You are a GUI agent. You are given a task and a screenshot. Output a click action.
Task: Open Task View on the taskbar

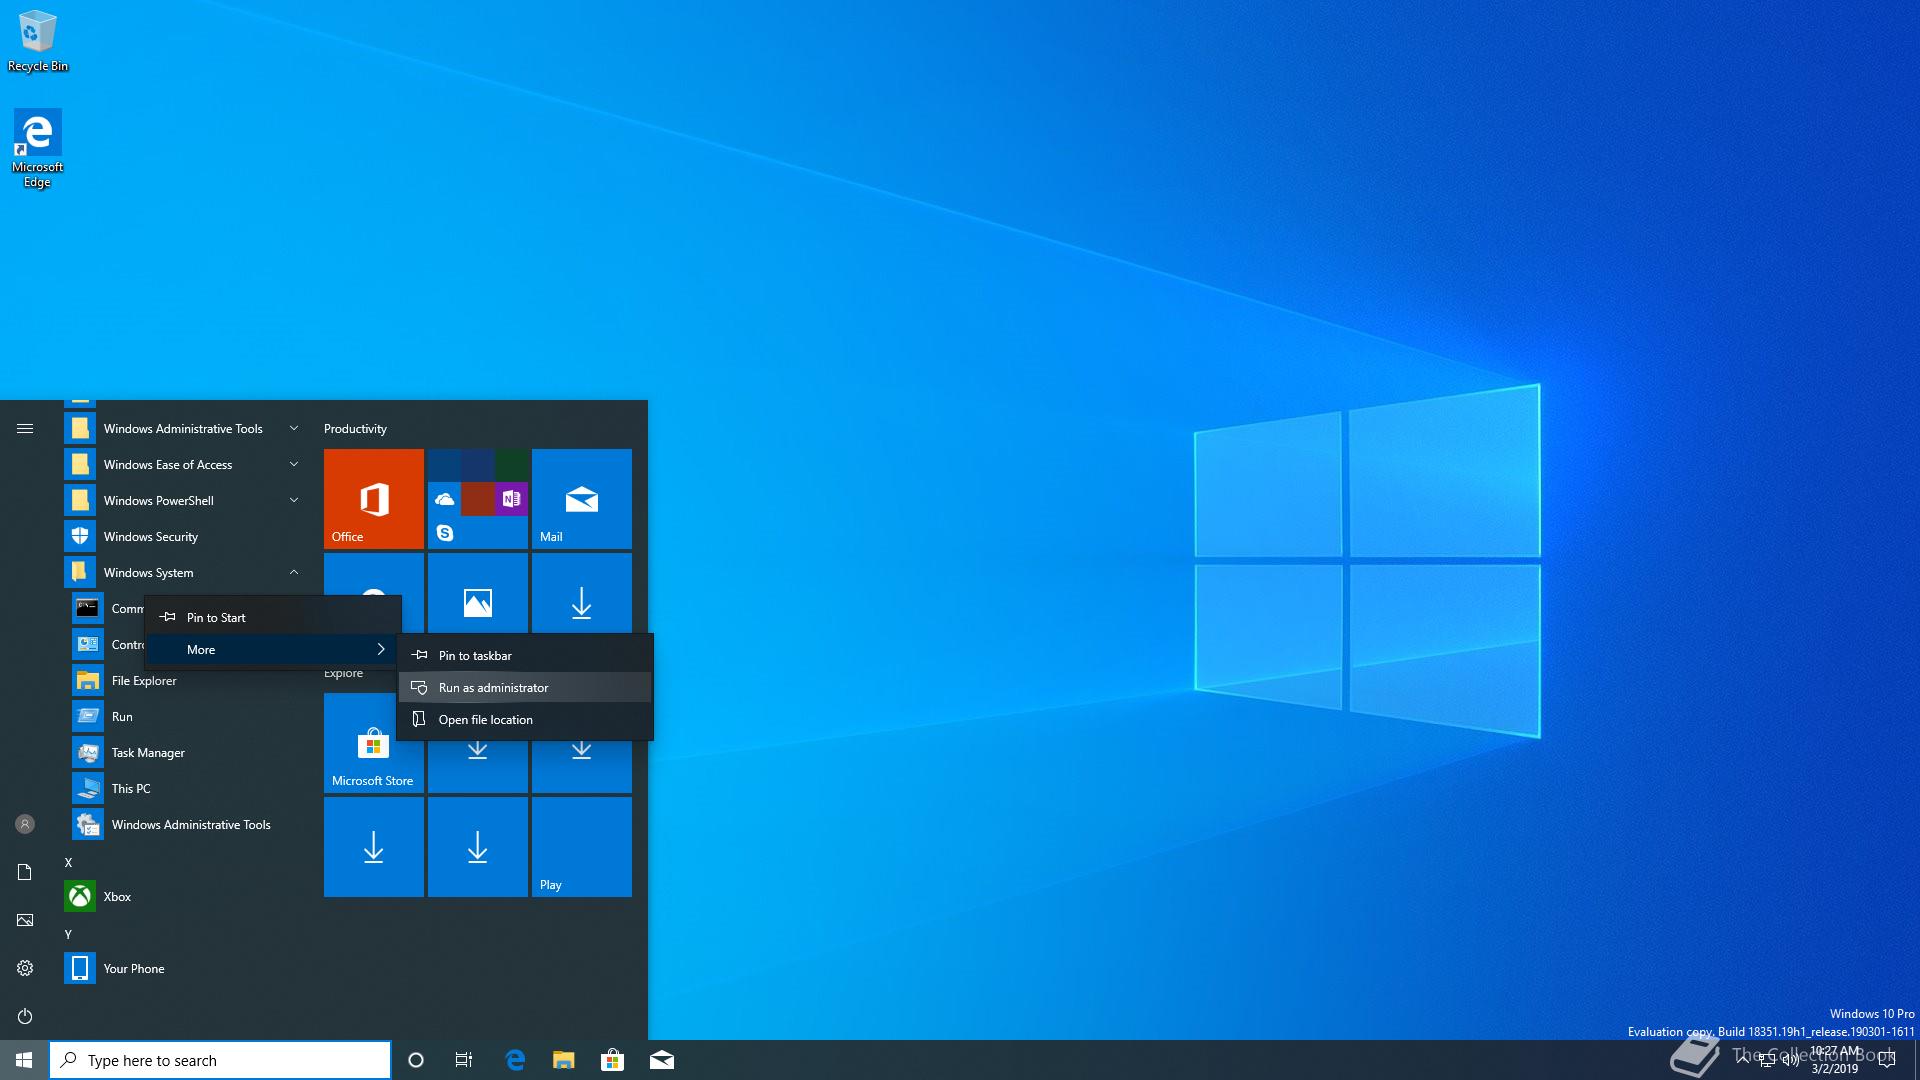tap(464, 1060)
